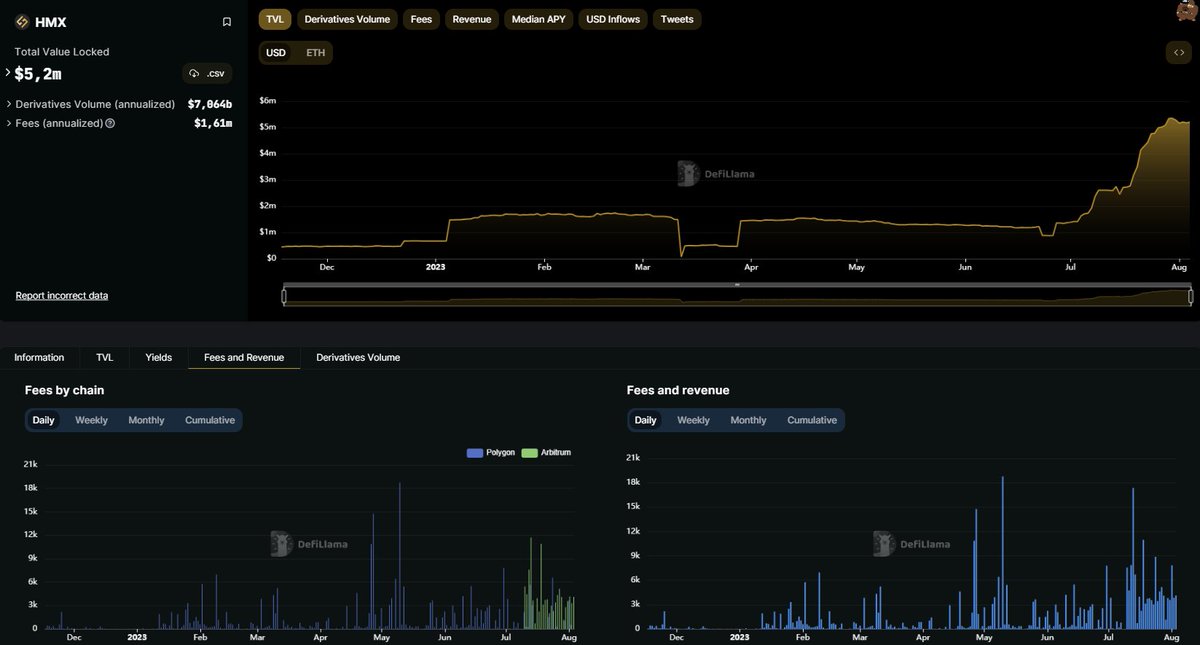Bookmark the HMX protocol
This screenshot has height=645, width=1200.
point(227,21)
